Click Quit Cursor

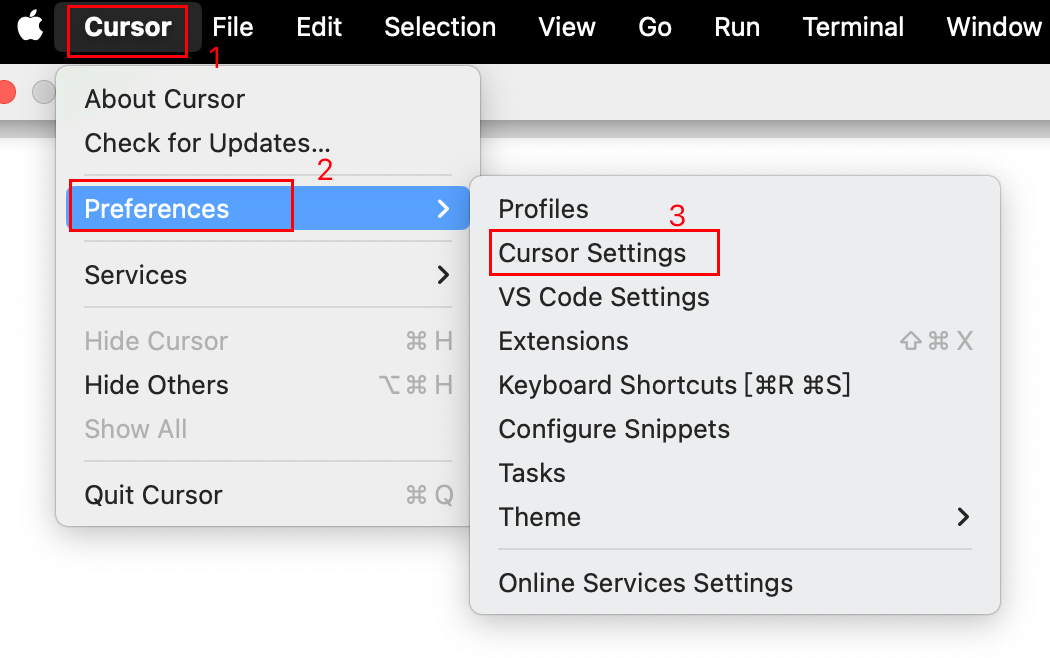coord(154,495)
